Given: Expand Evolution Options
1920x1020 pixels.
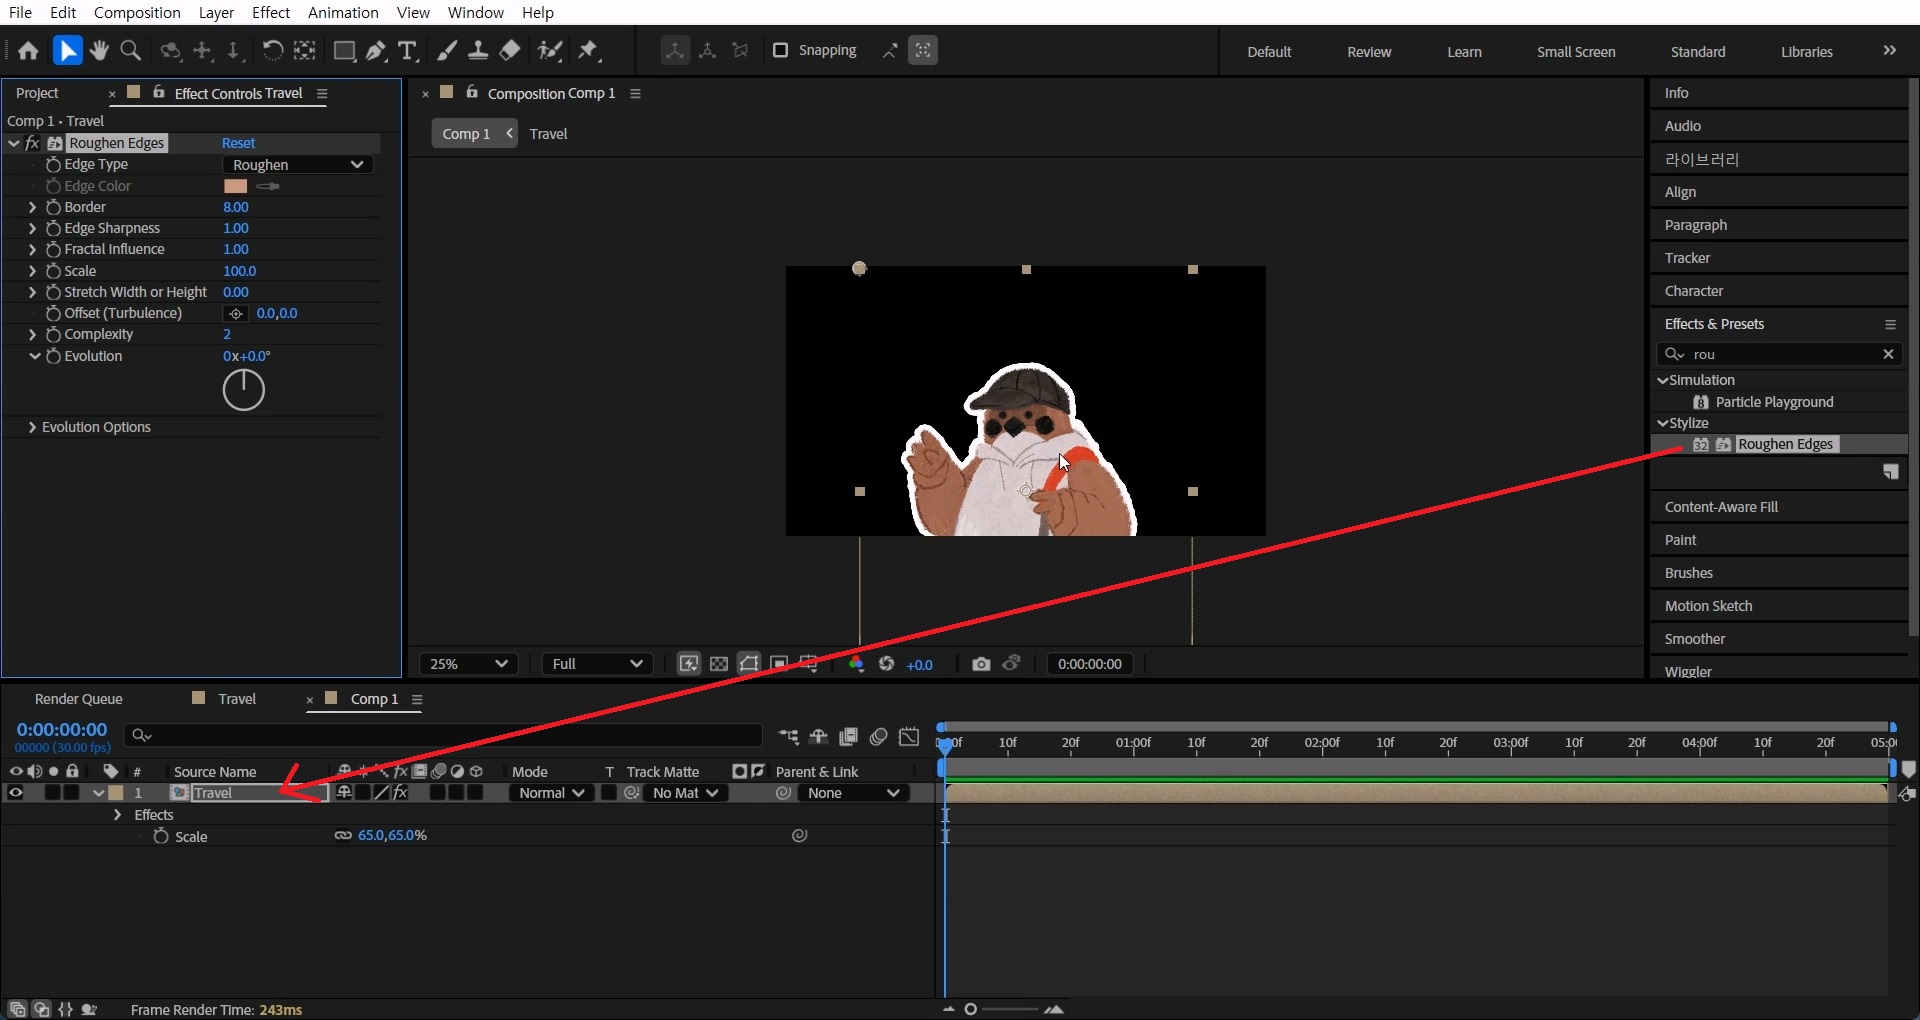Looking at the screenshot, I should click(x=32, y=427).
